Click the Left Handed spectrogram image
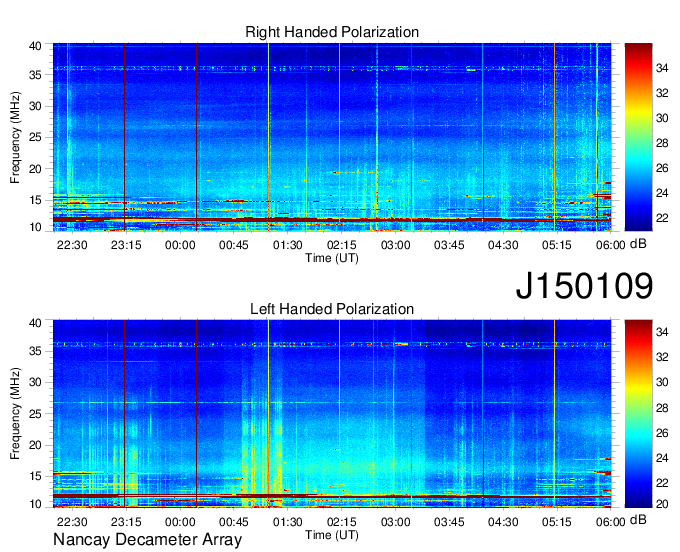Viewport: 680px width, 552px height. click(x=332, y=414)
